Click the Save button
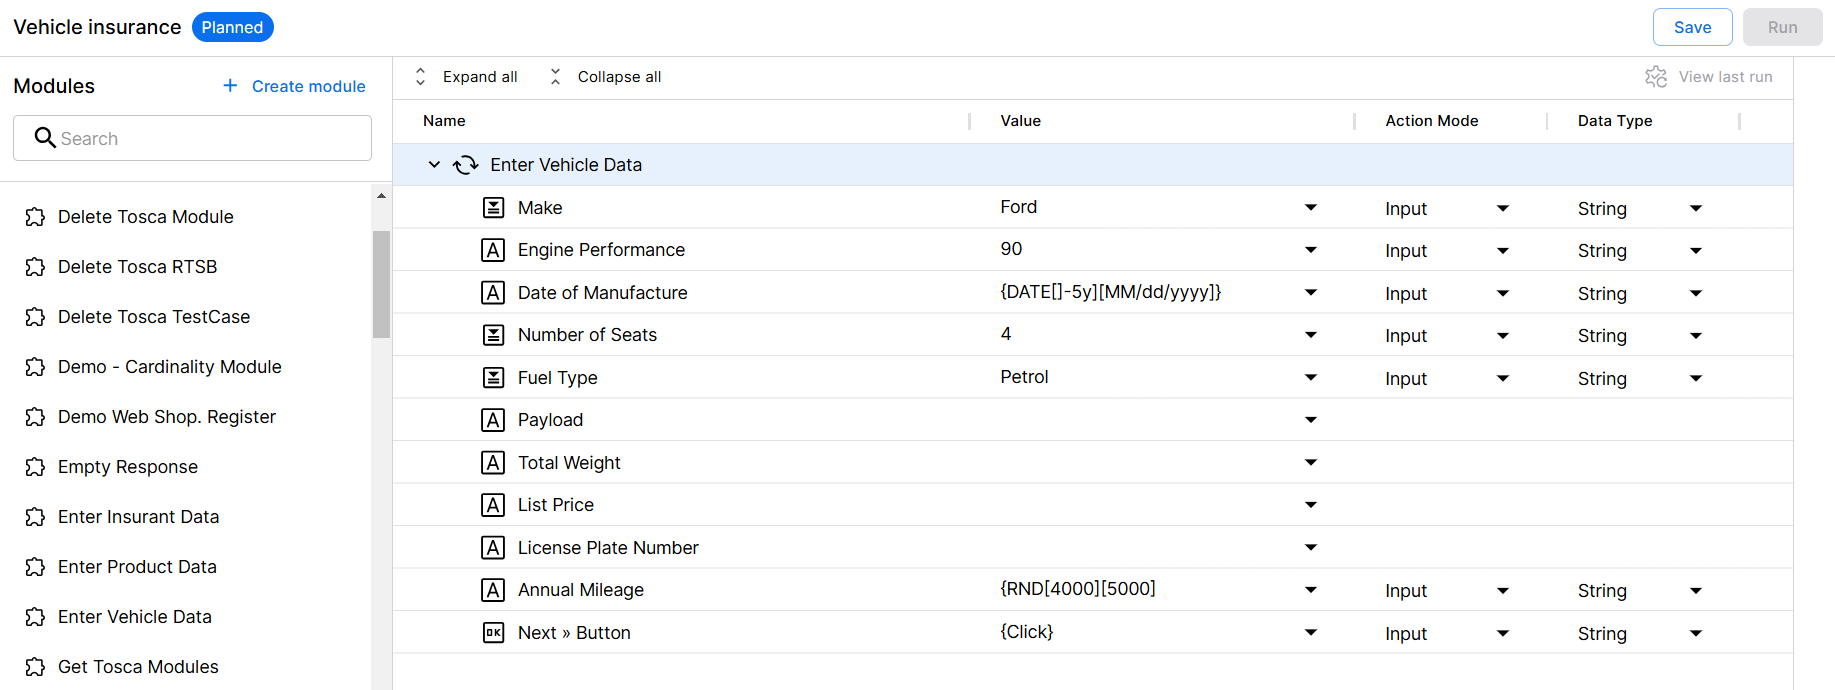 pyautogui.click(x=1692, y=27)
